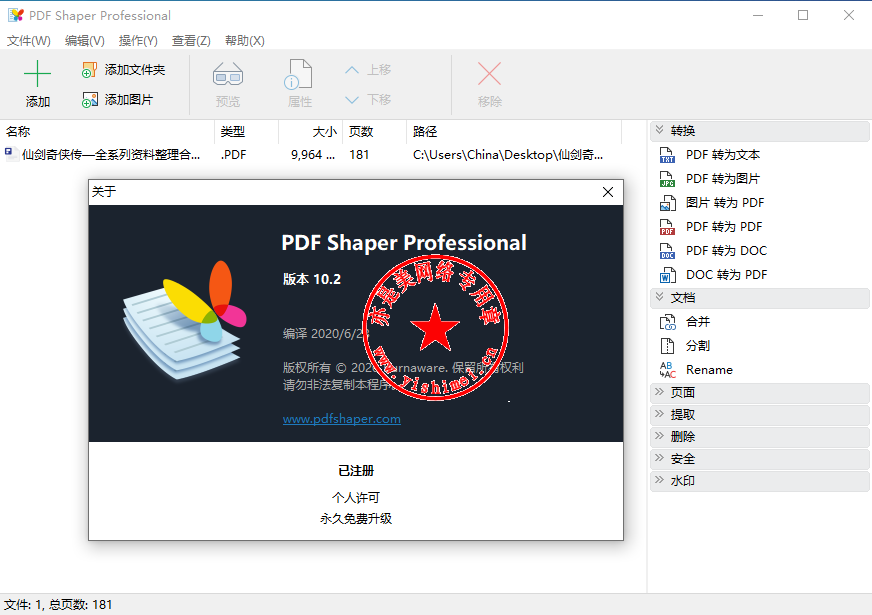The image size is (872, 615).
Task: Click the .PDF type cell
Action: pyautogui.click(x=234, y=155)
